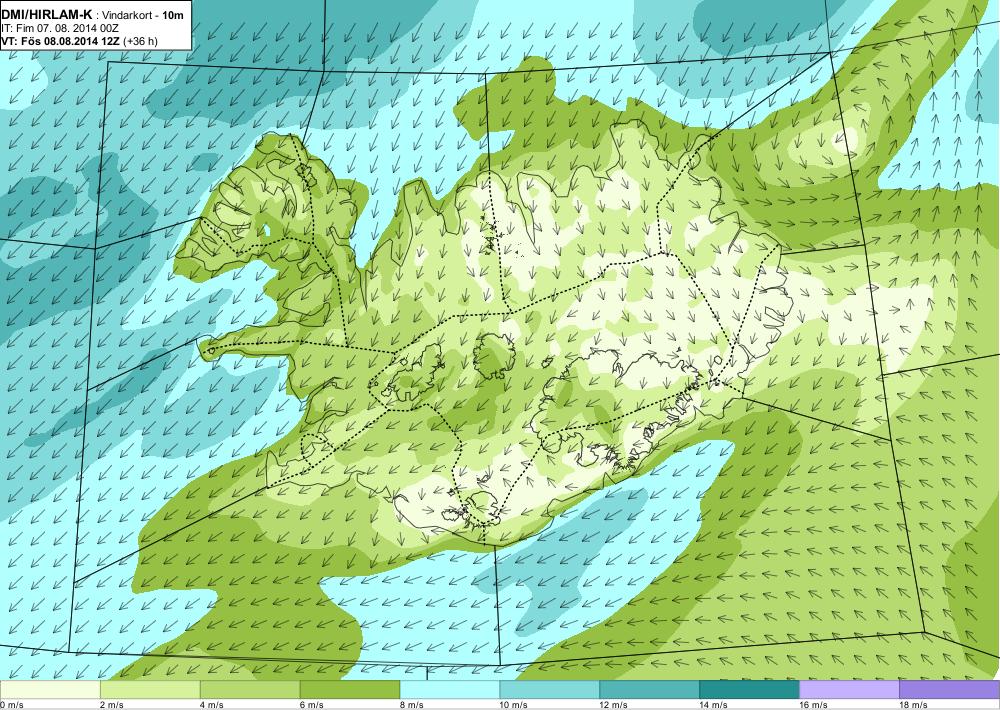Click the '(+36 h)' forecast offset text
The width and height of the screenshot is (1000, 710).
(140, 41)
